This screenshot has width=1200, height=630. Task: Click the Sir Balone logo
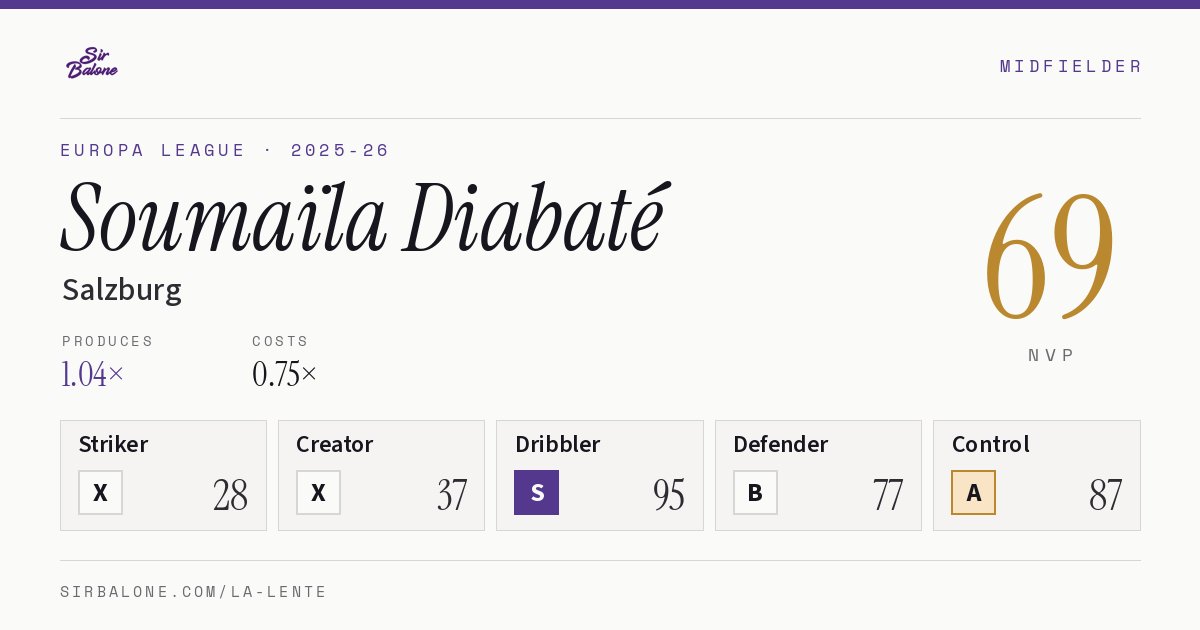[92, 63]
